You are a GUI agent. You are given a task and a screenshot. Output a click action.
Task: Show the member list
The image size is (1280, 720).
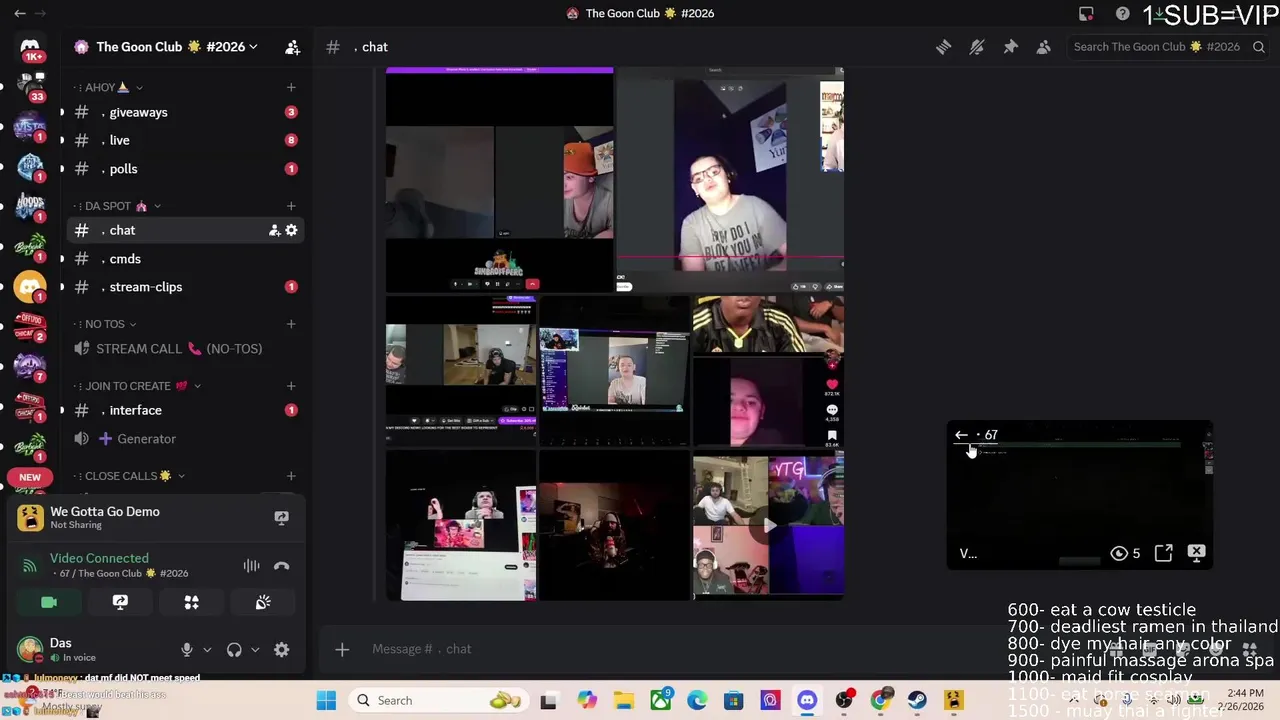[x=1043, y=47]
